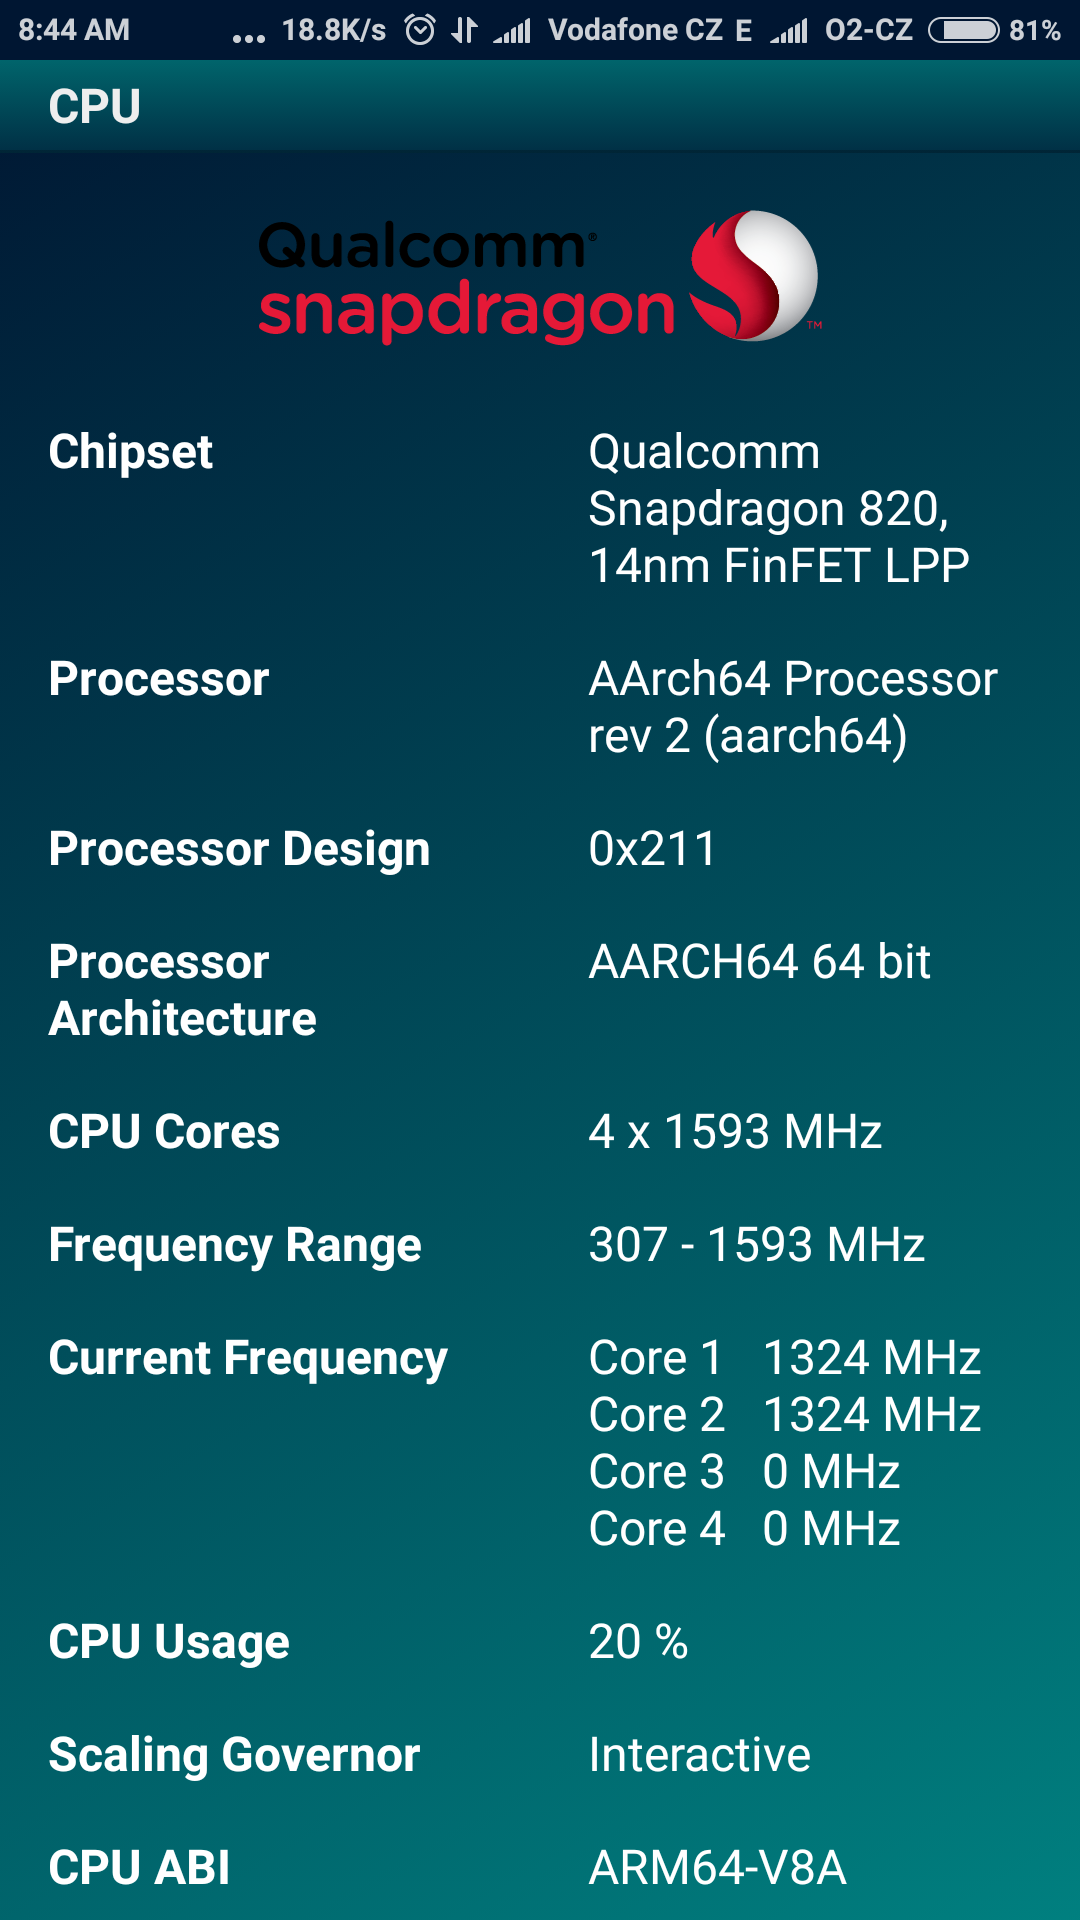1080x1920 pixels.
Task: Tap the O2-CZ signal strength icon
Action: pos(789,32)
